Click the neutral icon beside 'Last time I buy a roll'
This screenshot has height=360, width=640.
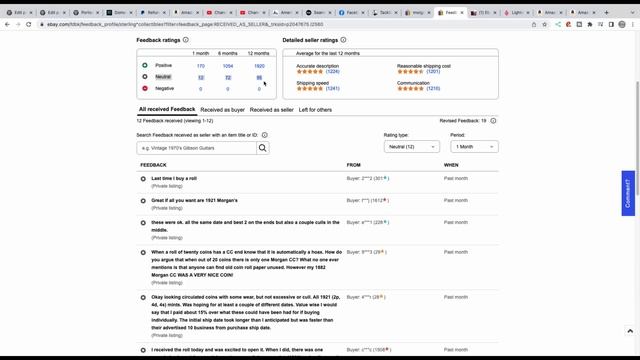(x=143, y=179)
